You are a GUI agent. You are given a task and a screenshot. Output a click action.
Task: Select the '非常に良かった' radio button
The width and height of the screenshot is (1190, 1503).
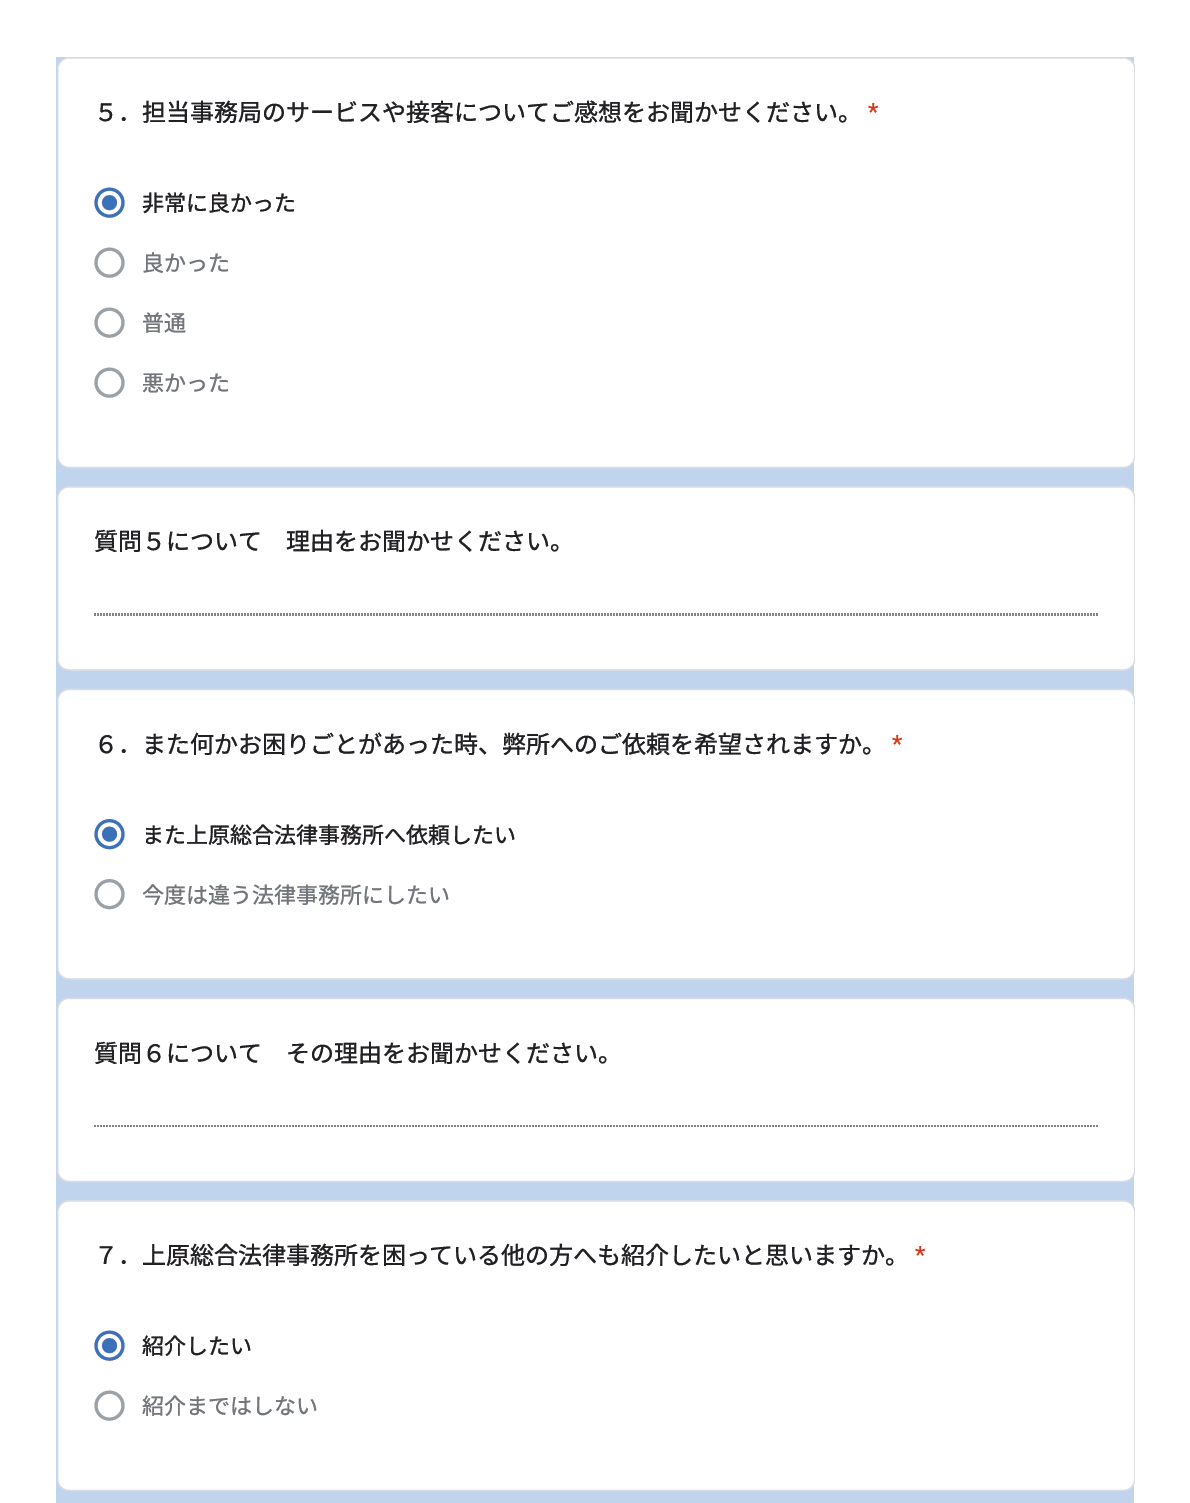point(110,203)
